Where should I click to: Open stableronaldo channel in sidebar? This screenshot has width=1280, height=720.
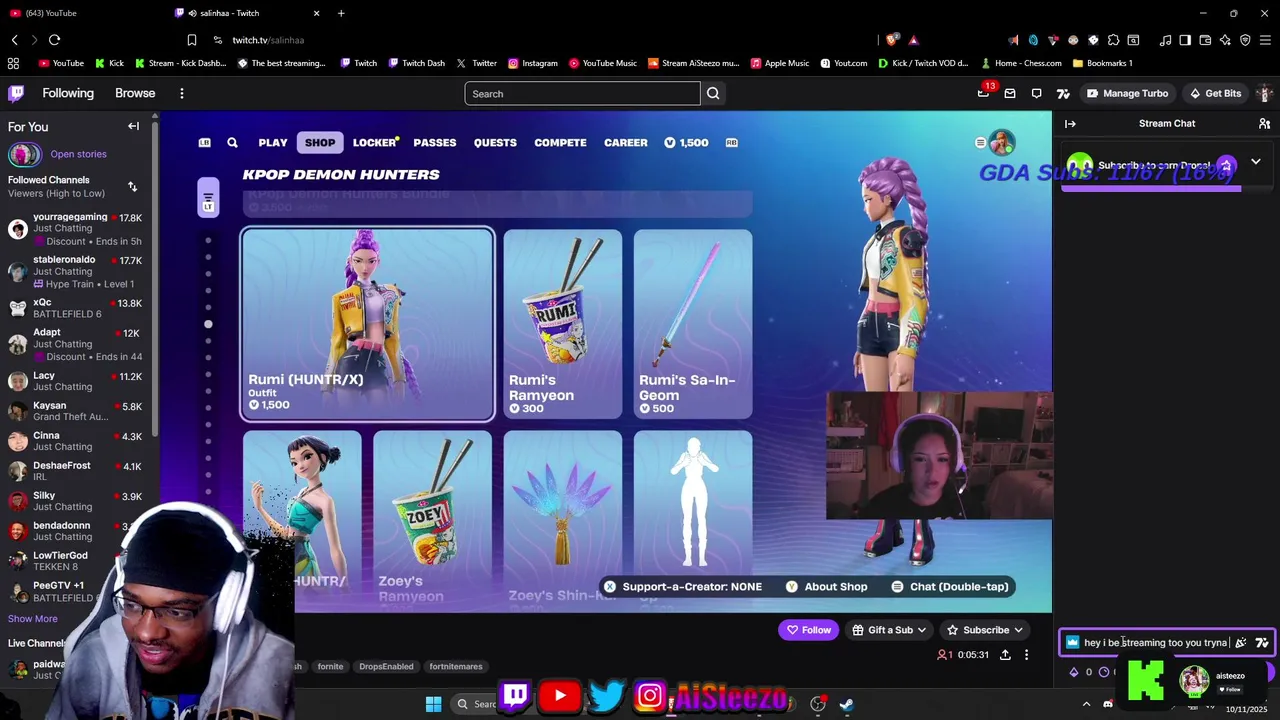click(x=77, y=271)
